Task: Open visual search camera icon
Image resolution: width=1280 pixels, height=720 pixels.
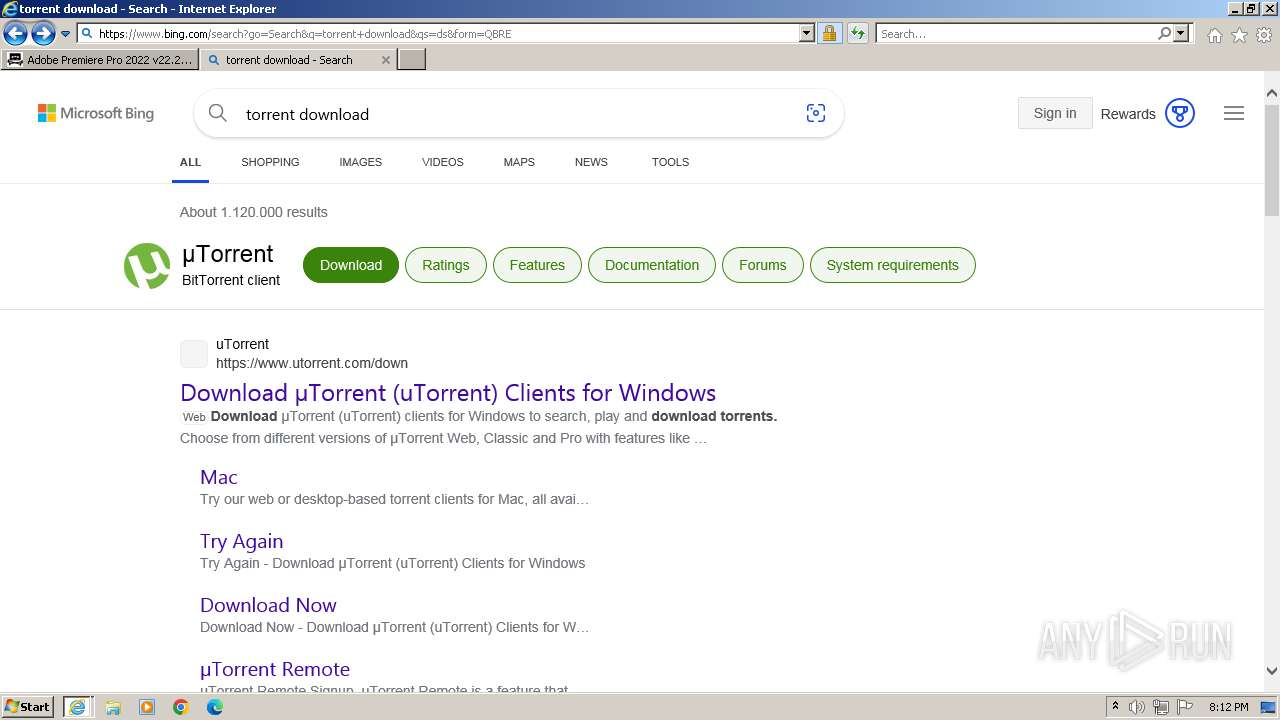Action: coord(816,114)
